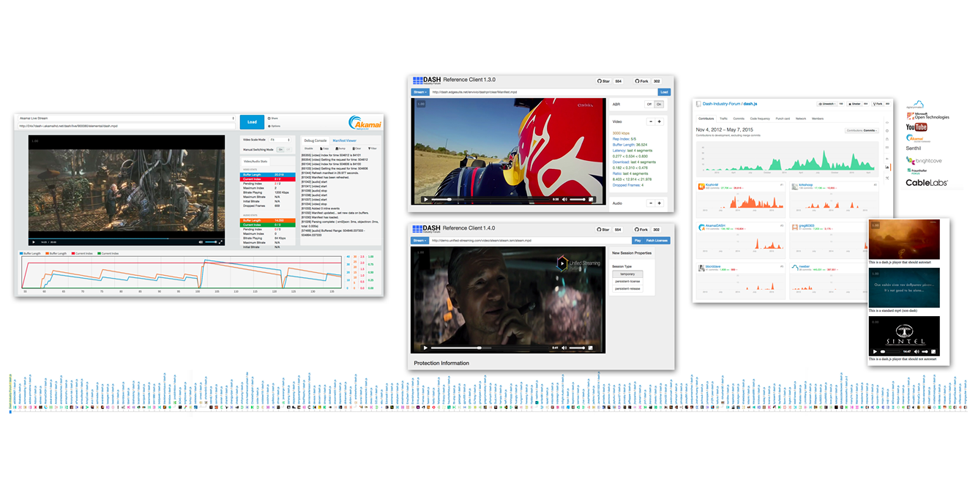Click Star button in Reference Client 1.3.0
The height and width of the screenshot is (485, 970).
603,81
